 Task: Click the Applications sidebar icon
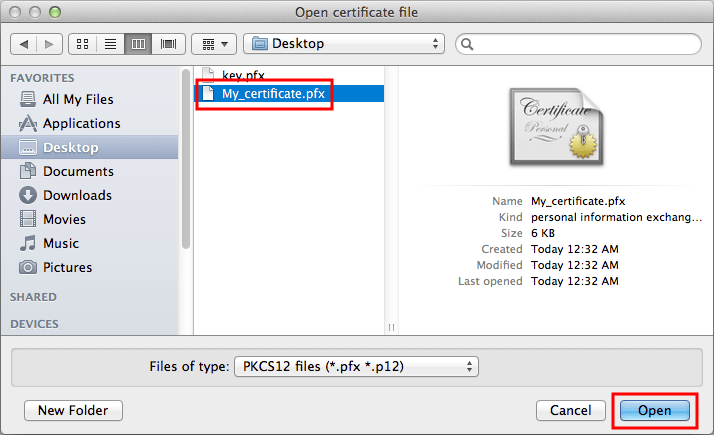(28, 123)
